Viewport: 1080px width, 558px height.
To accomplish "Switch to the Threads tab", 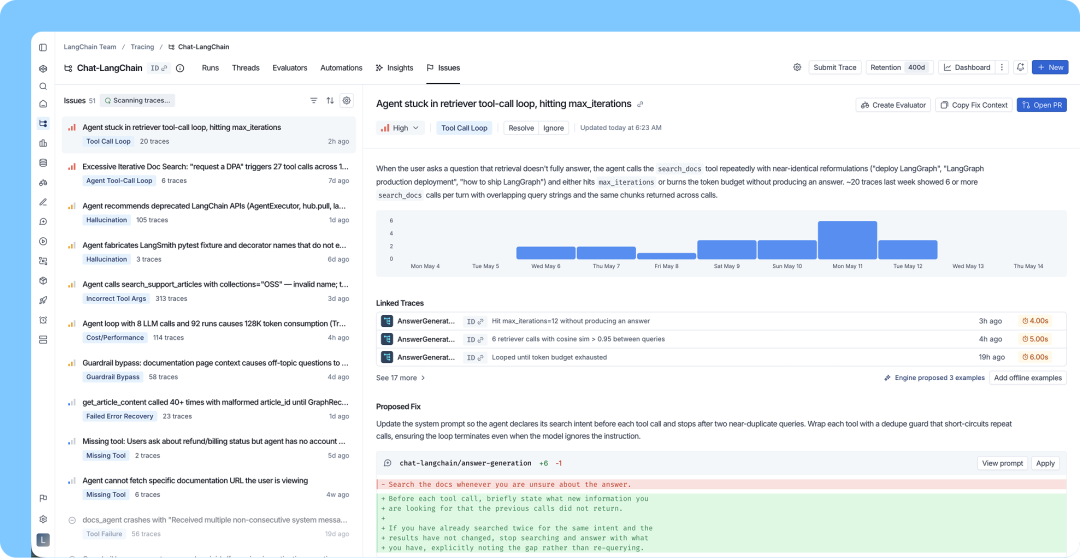I will [x=245, y=68].
